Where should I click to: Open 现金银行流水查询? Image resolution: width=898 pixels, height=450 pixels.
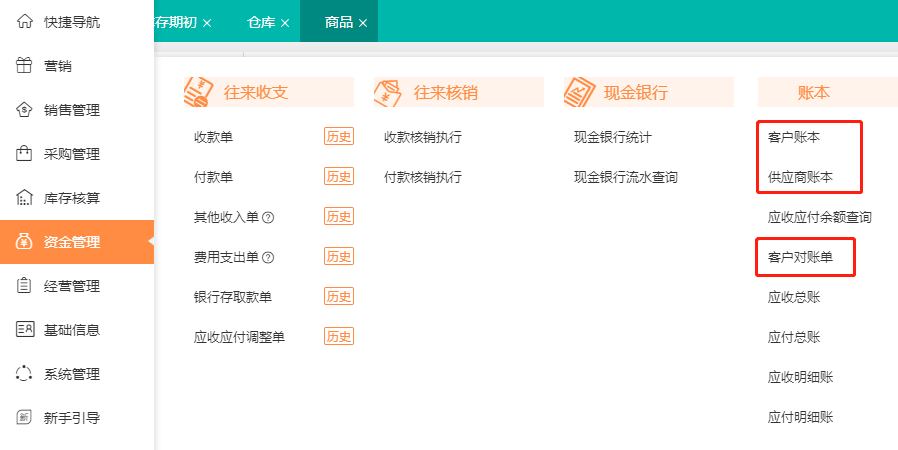tap(626, 177)
